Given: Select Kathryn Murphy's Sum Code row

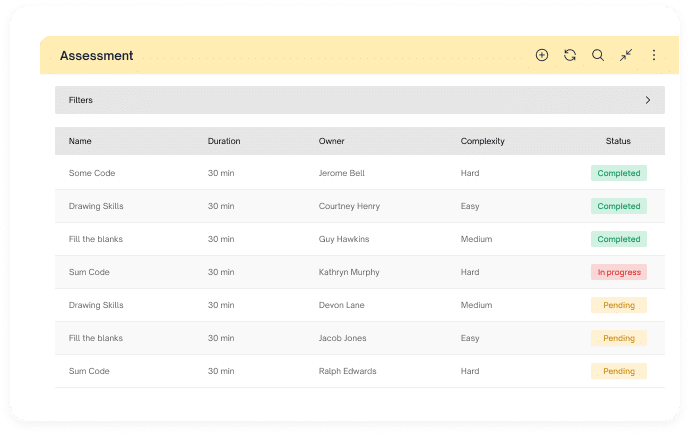Looking at the screenshot, I should 360,272.
